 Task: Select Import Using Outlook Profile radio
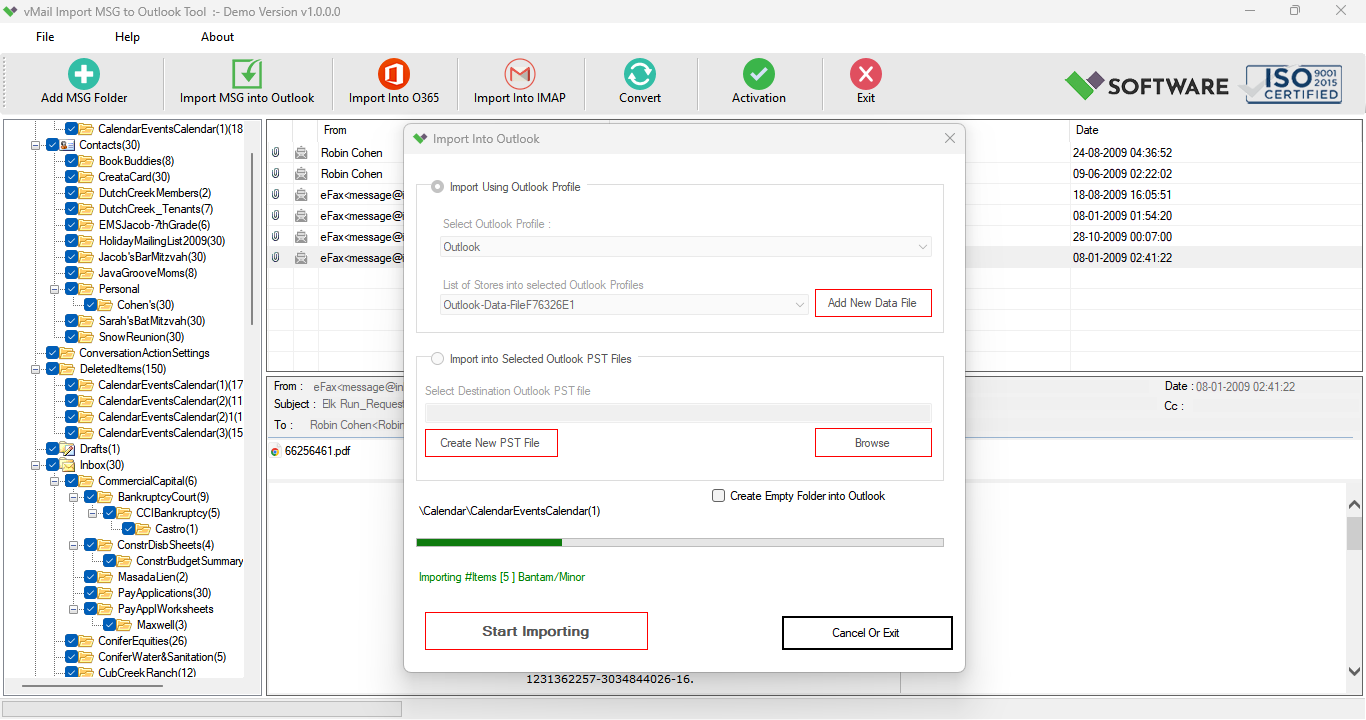tap(437, 187)
